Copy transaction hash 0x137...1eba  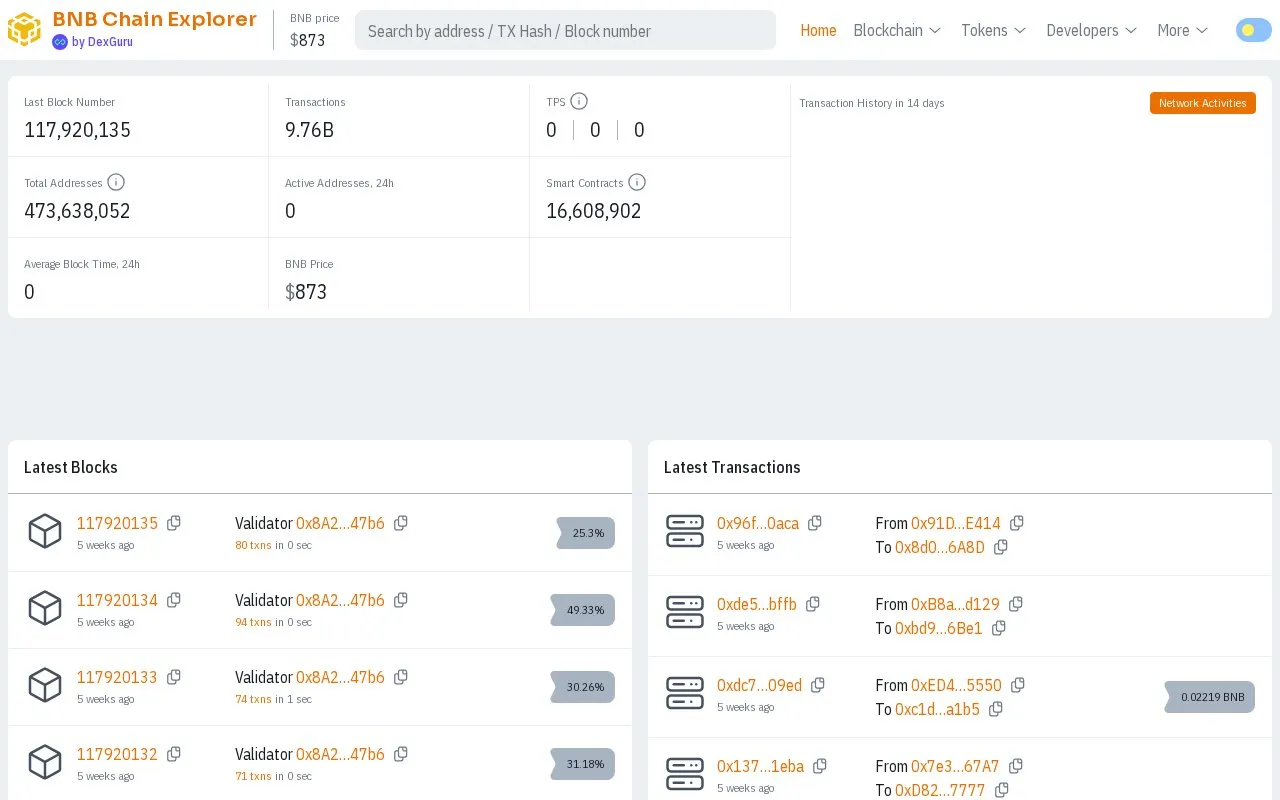820,766
